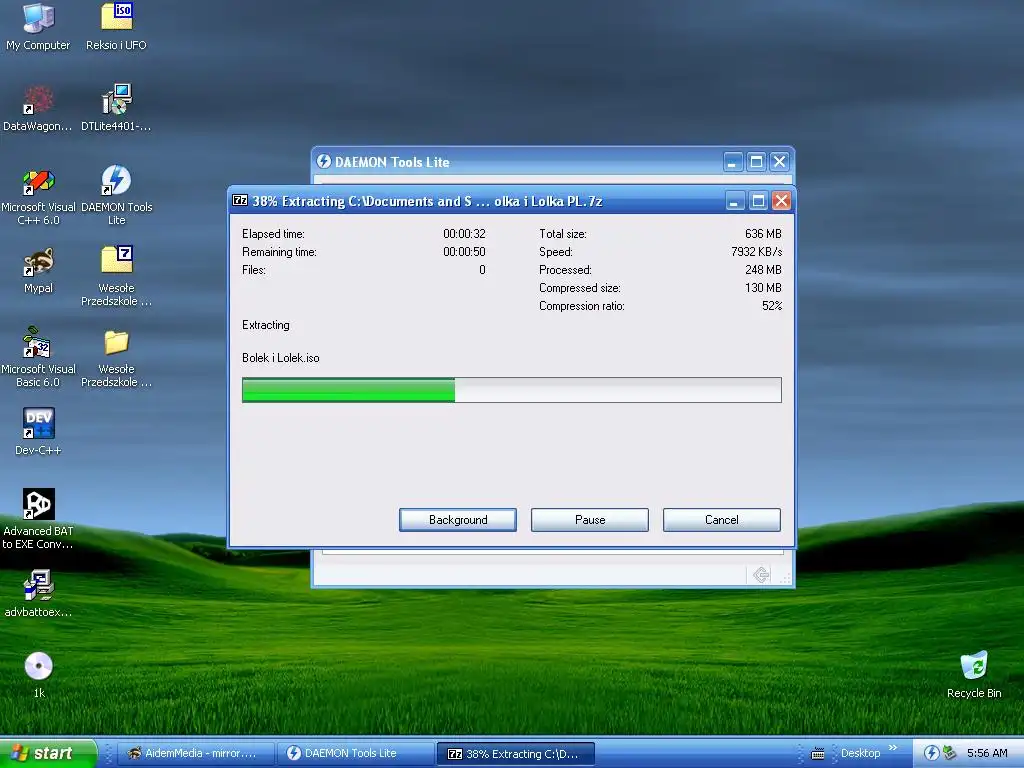Switch to DAEMON Tools Lite taskbar button

tap(355, 754)
